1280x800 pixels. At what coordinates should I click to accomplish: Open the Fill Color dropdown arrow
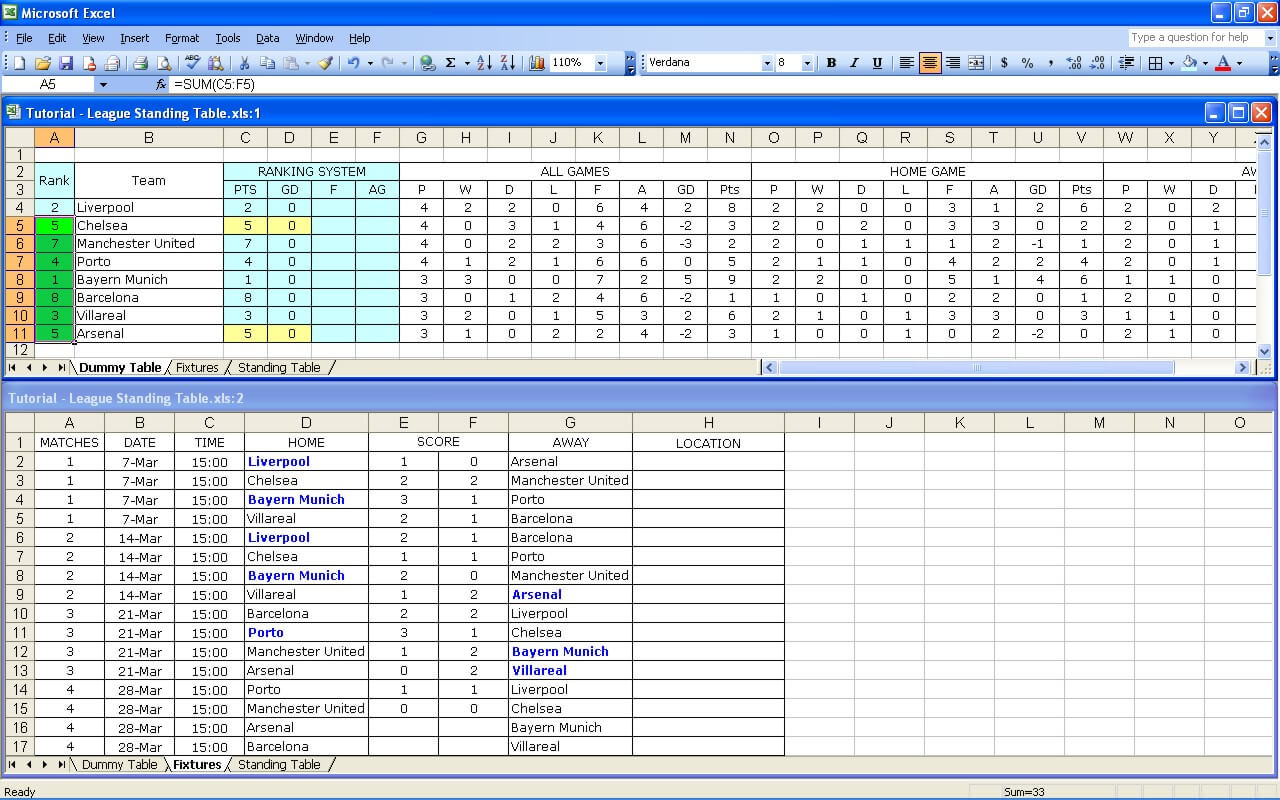[x=1204, y=63]
